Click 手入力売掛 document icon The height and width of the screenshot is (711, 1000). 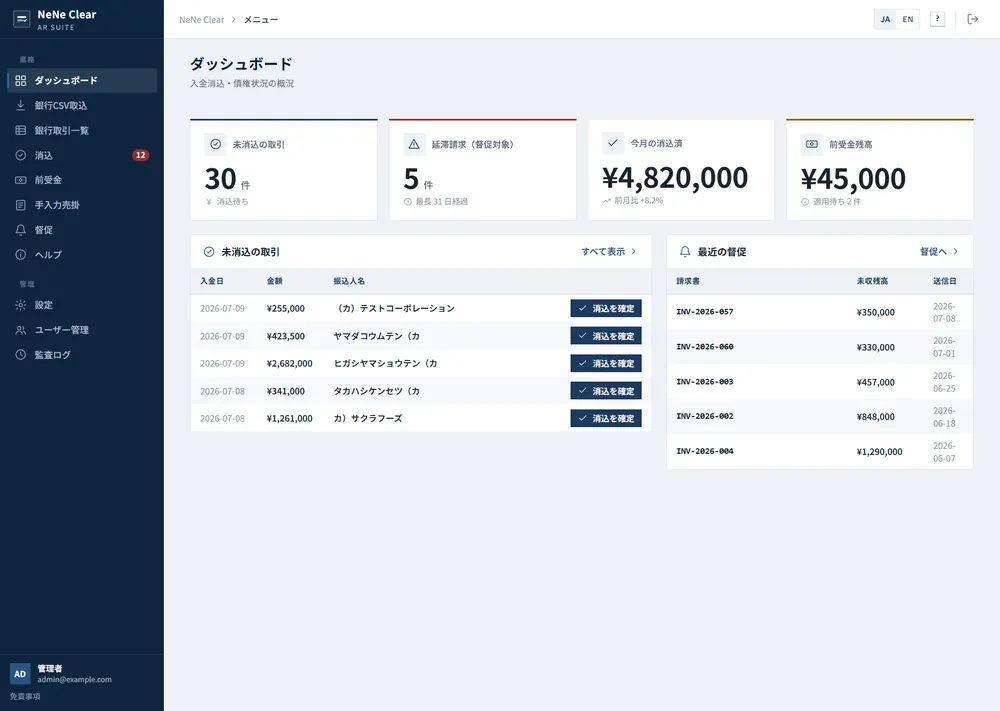[21, 205]
